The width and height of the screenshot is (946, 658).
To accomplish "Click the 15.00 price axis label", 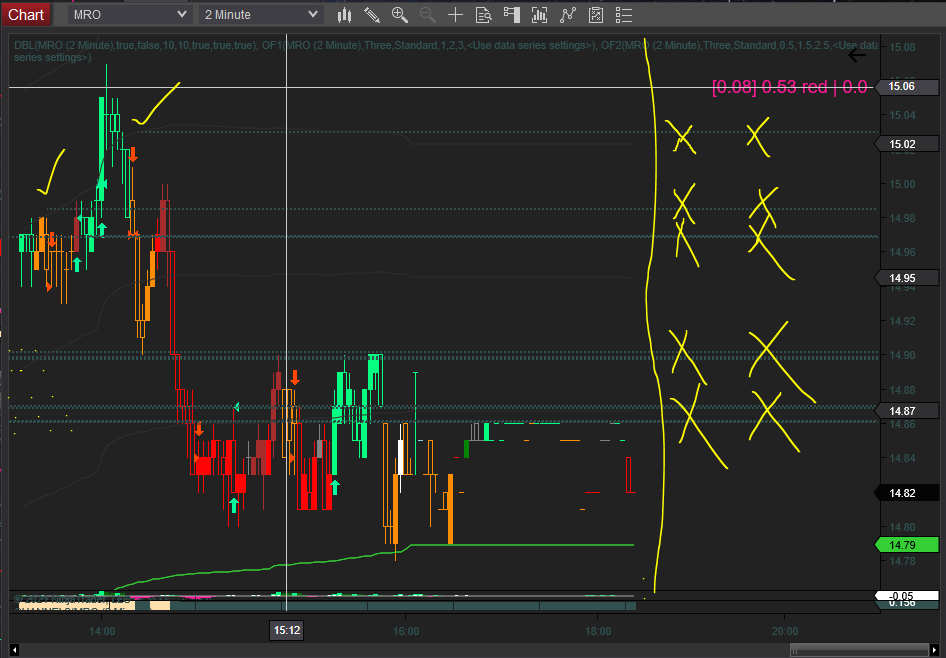I will (x=902, y=184).
